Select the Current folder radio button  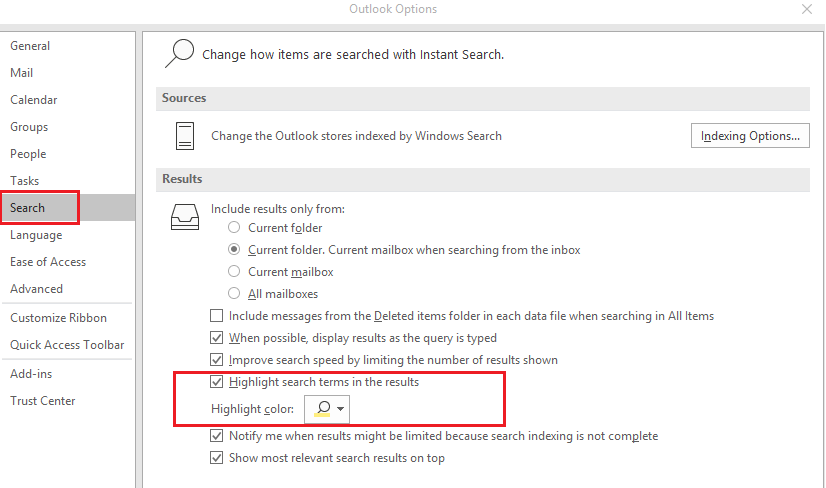[x=234, y=228]
